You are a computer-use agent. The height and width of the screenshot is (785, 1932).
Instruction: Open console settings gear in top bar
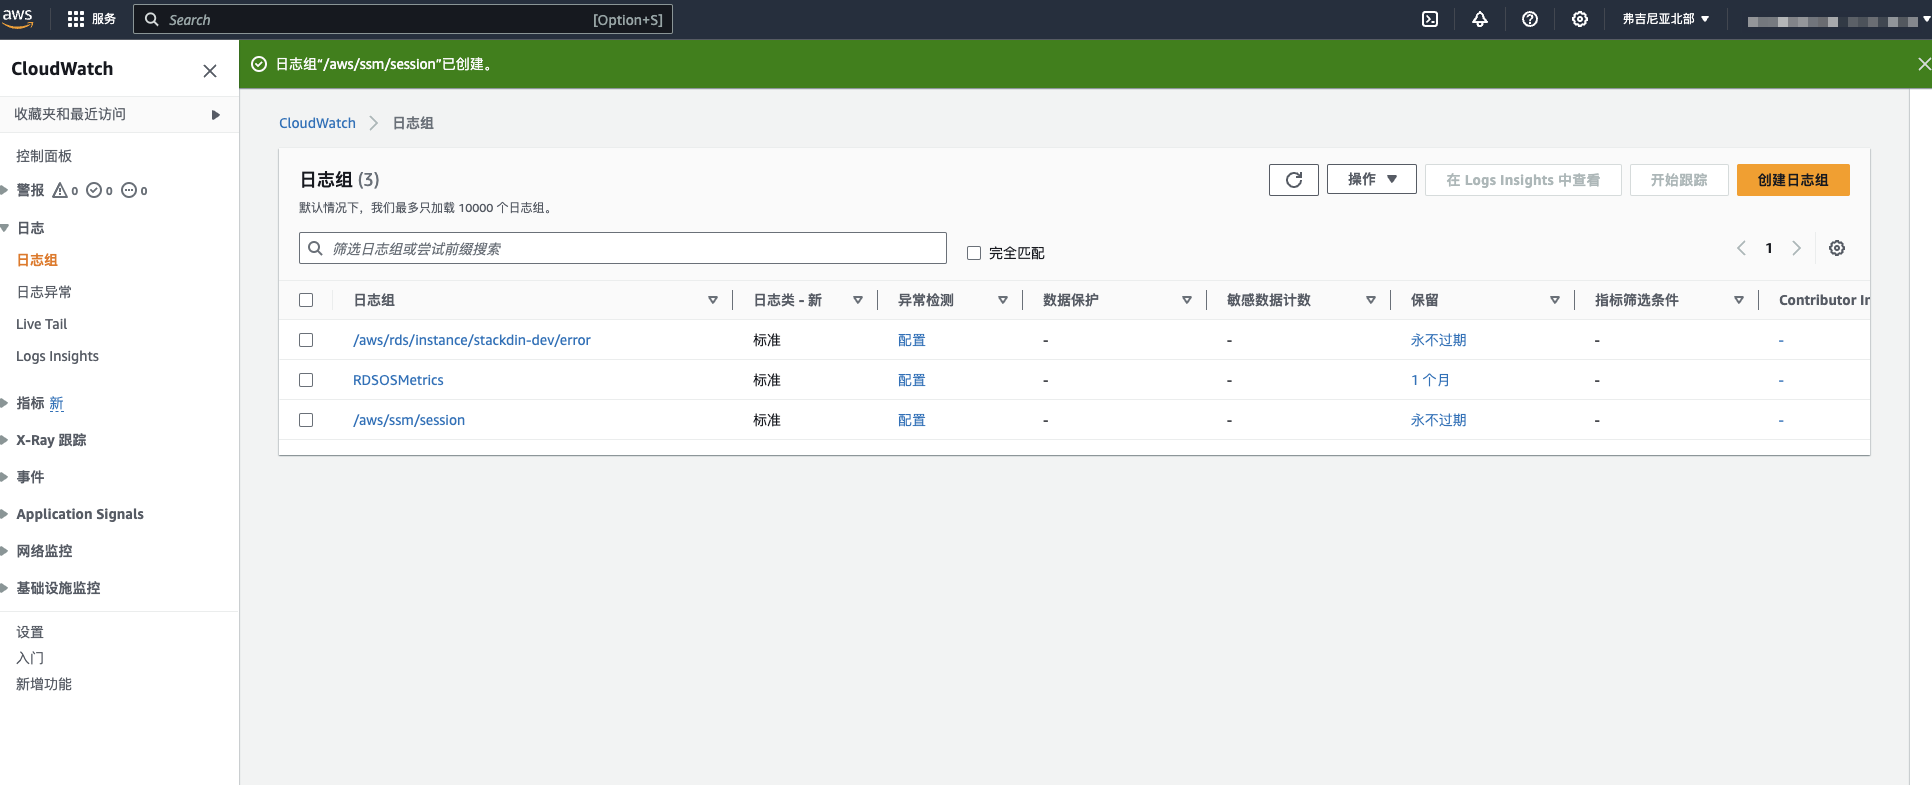tap(1580, 19)
